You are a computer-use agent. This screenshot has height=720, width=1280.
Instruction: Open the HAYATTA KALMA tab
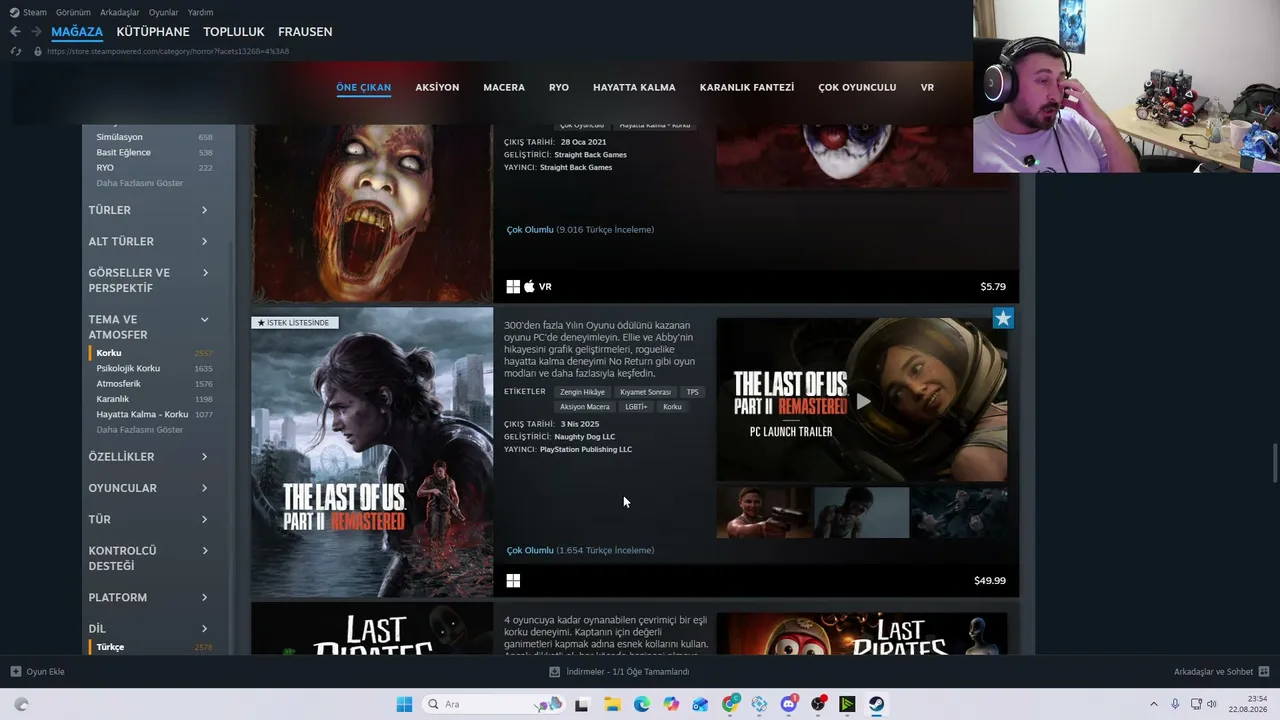click(634, 87)
